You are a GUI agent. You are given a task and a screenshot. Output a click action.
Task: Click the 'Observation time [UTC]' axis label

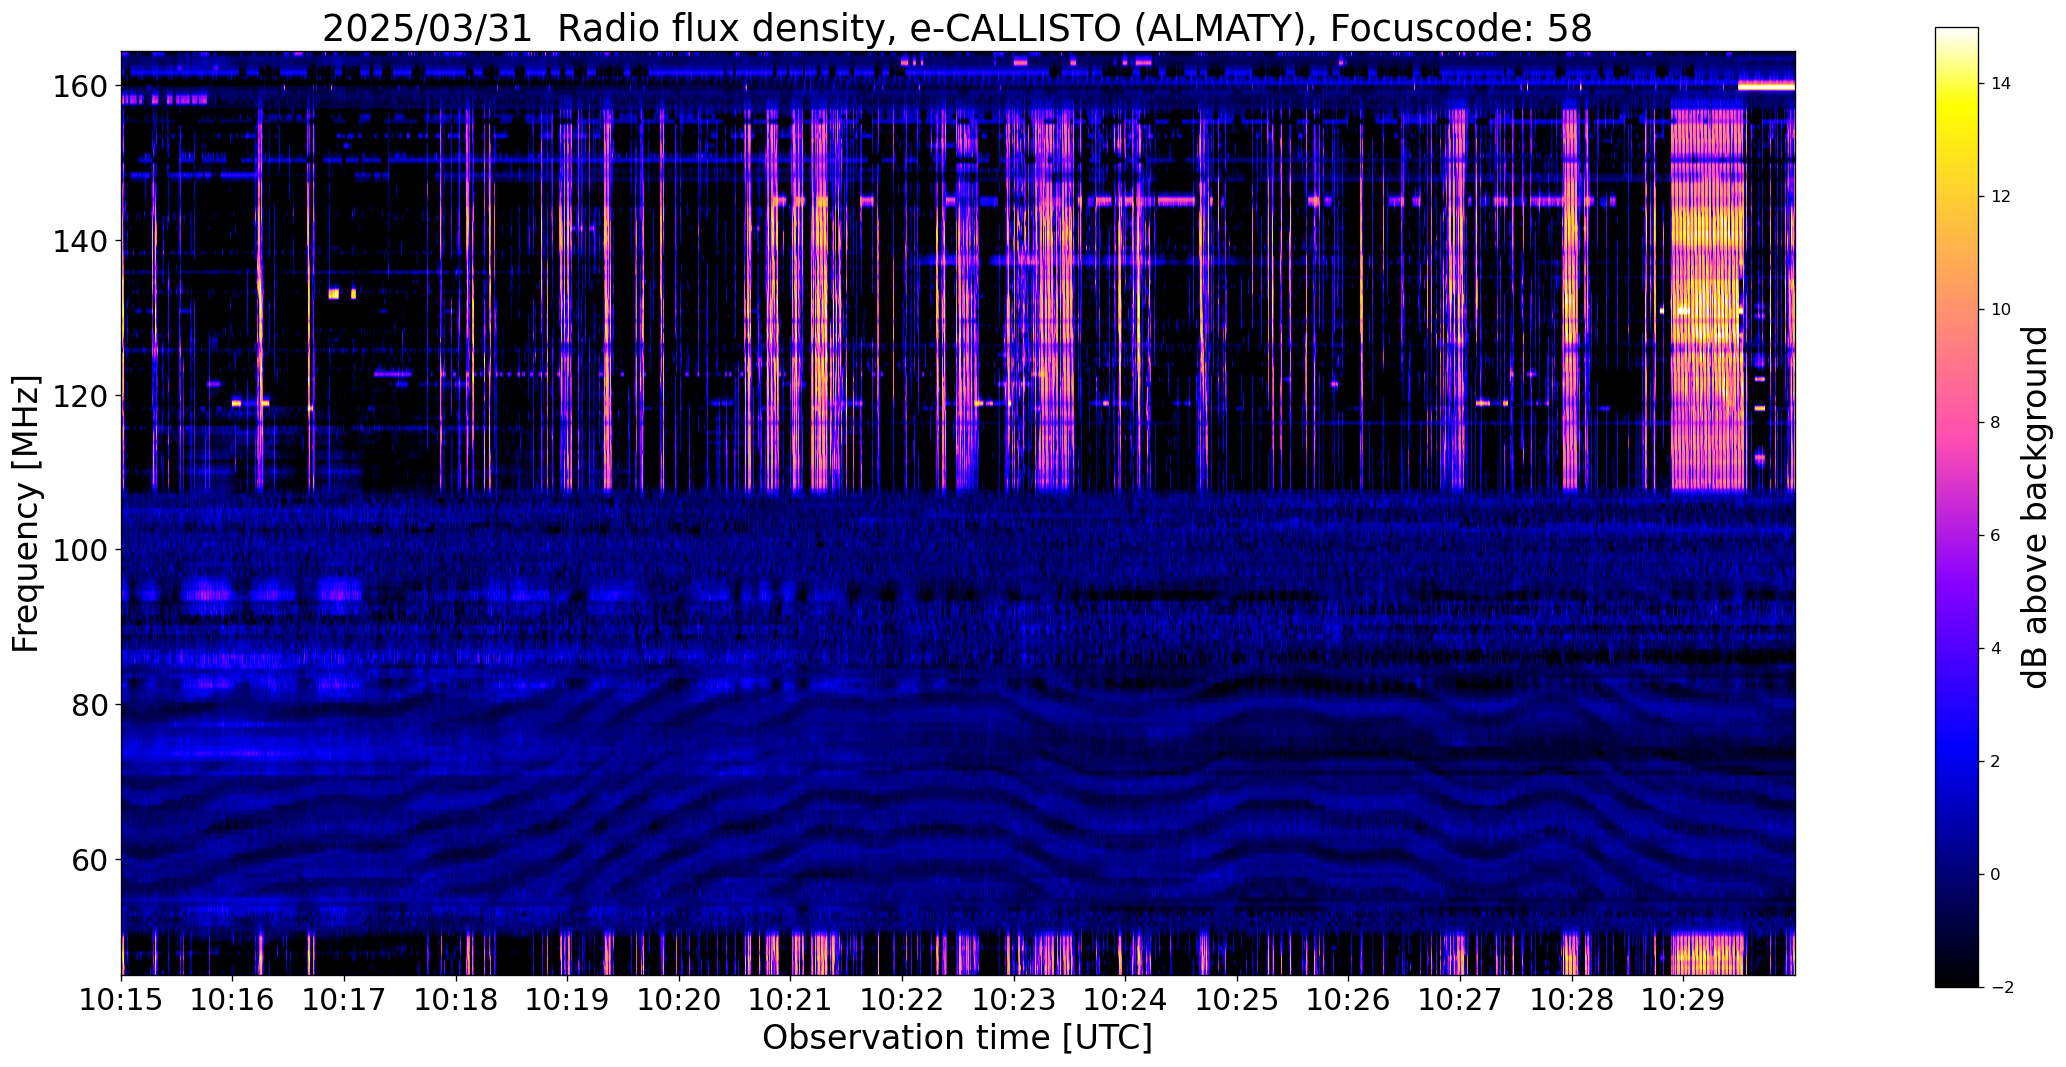coord(957,1037)
